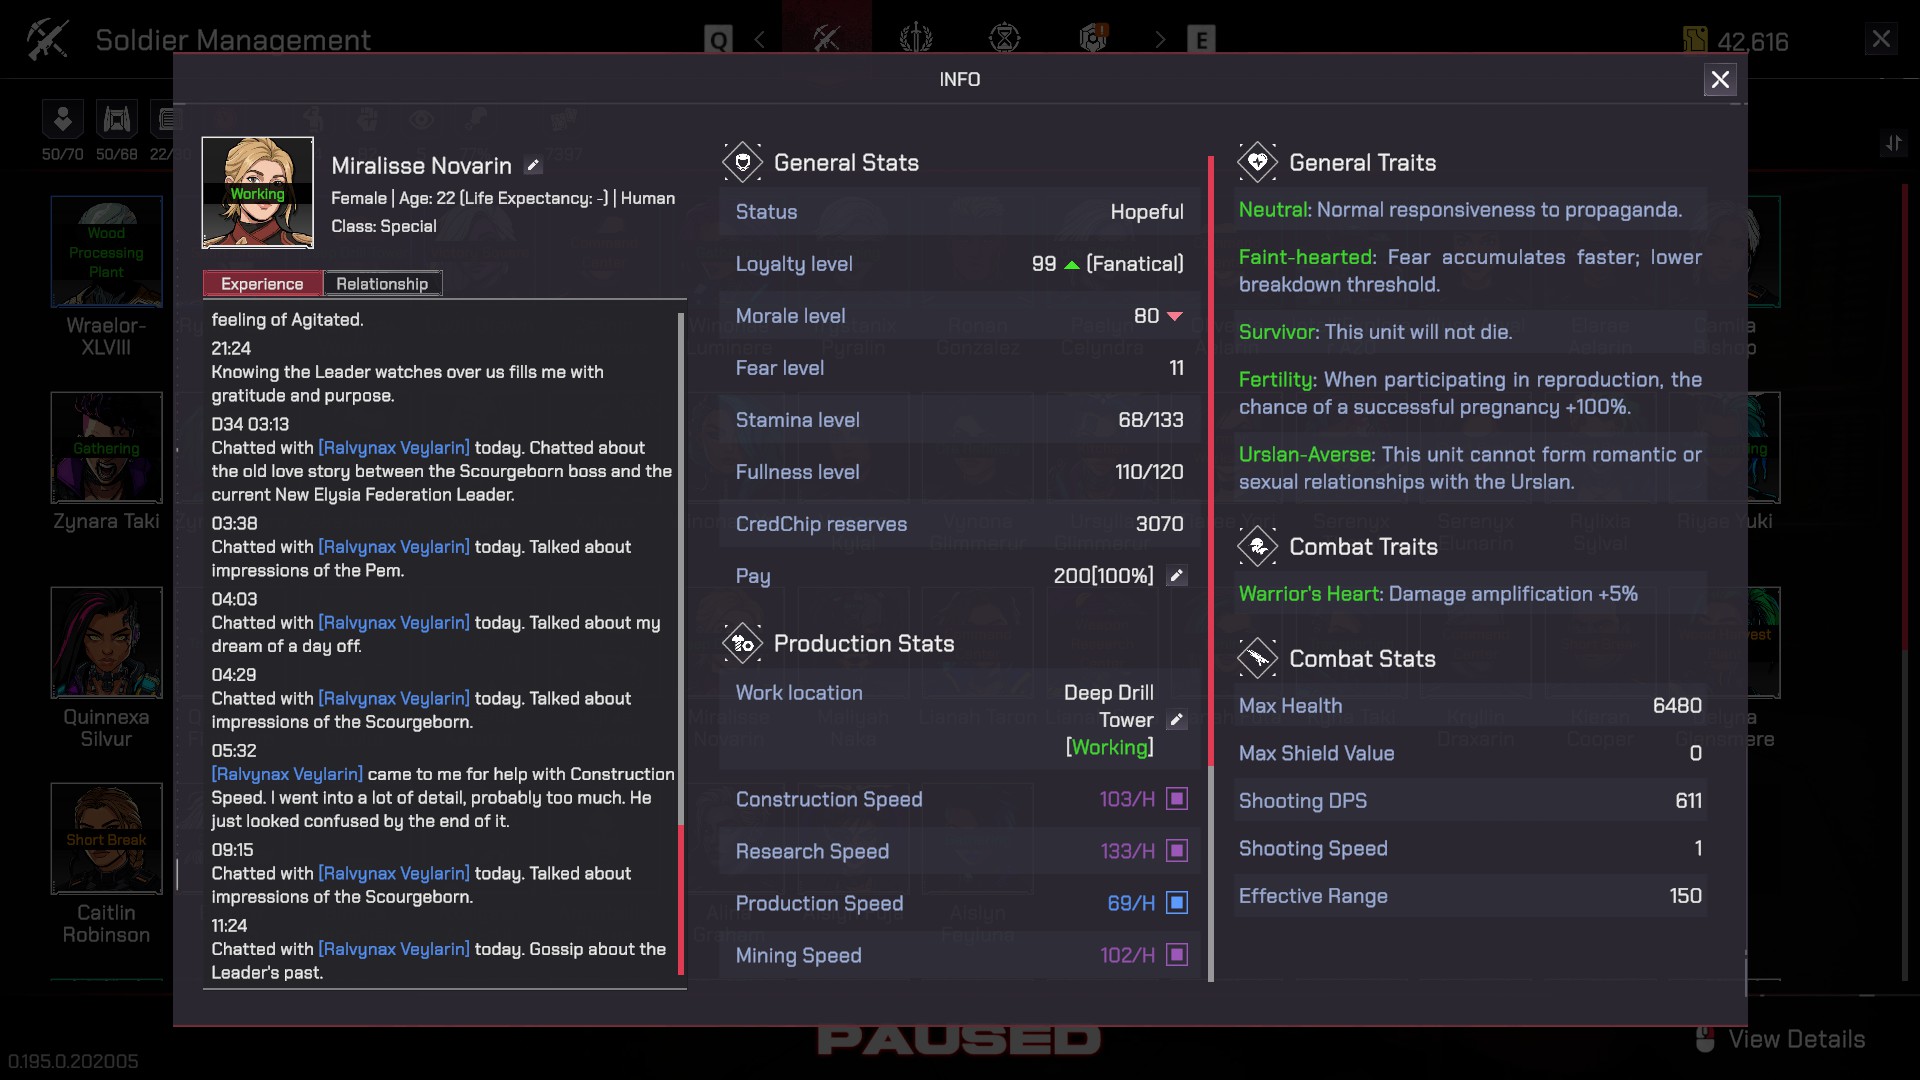
Task: Click the Status value Hopeful
Action: point(1147,212)
